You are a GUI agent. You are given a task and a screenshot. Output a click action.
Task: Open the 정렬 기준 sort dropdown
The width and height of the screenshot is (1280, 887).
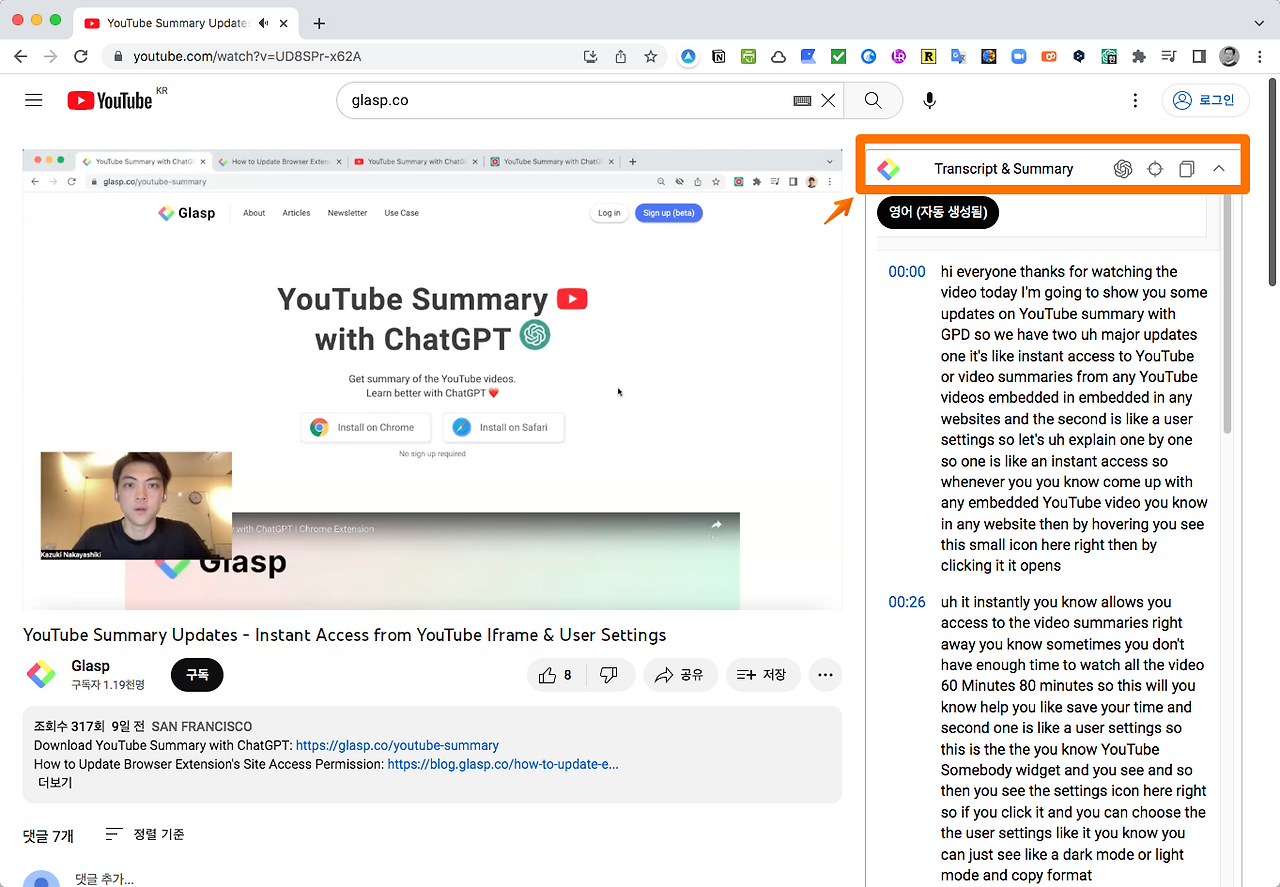pyautogui.click(x=145, y=834)
